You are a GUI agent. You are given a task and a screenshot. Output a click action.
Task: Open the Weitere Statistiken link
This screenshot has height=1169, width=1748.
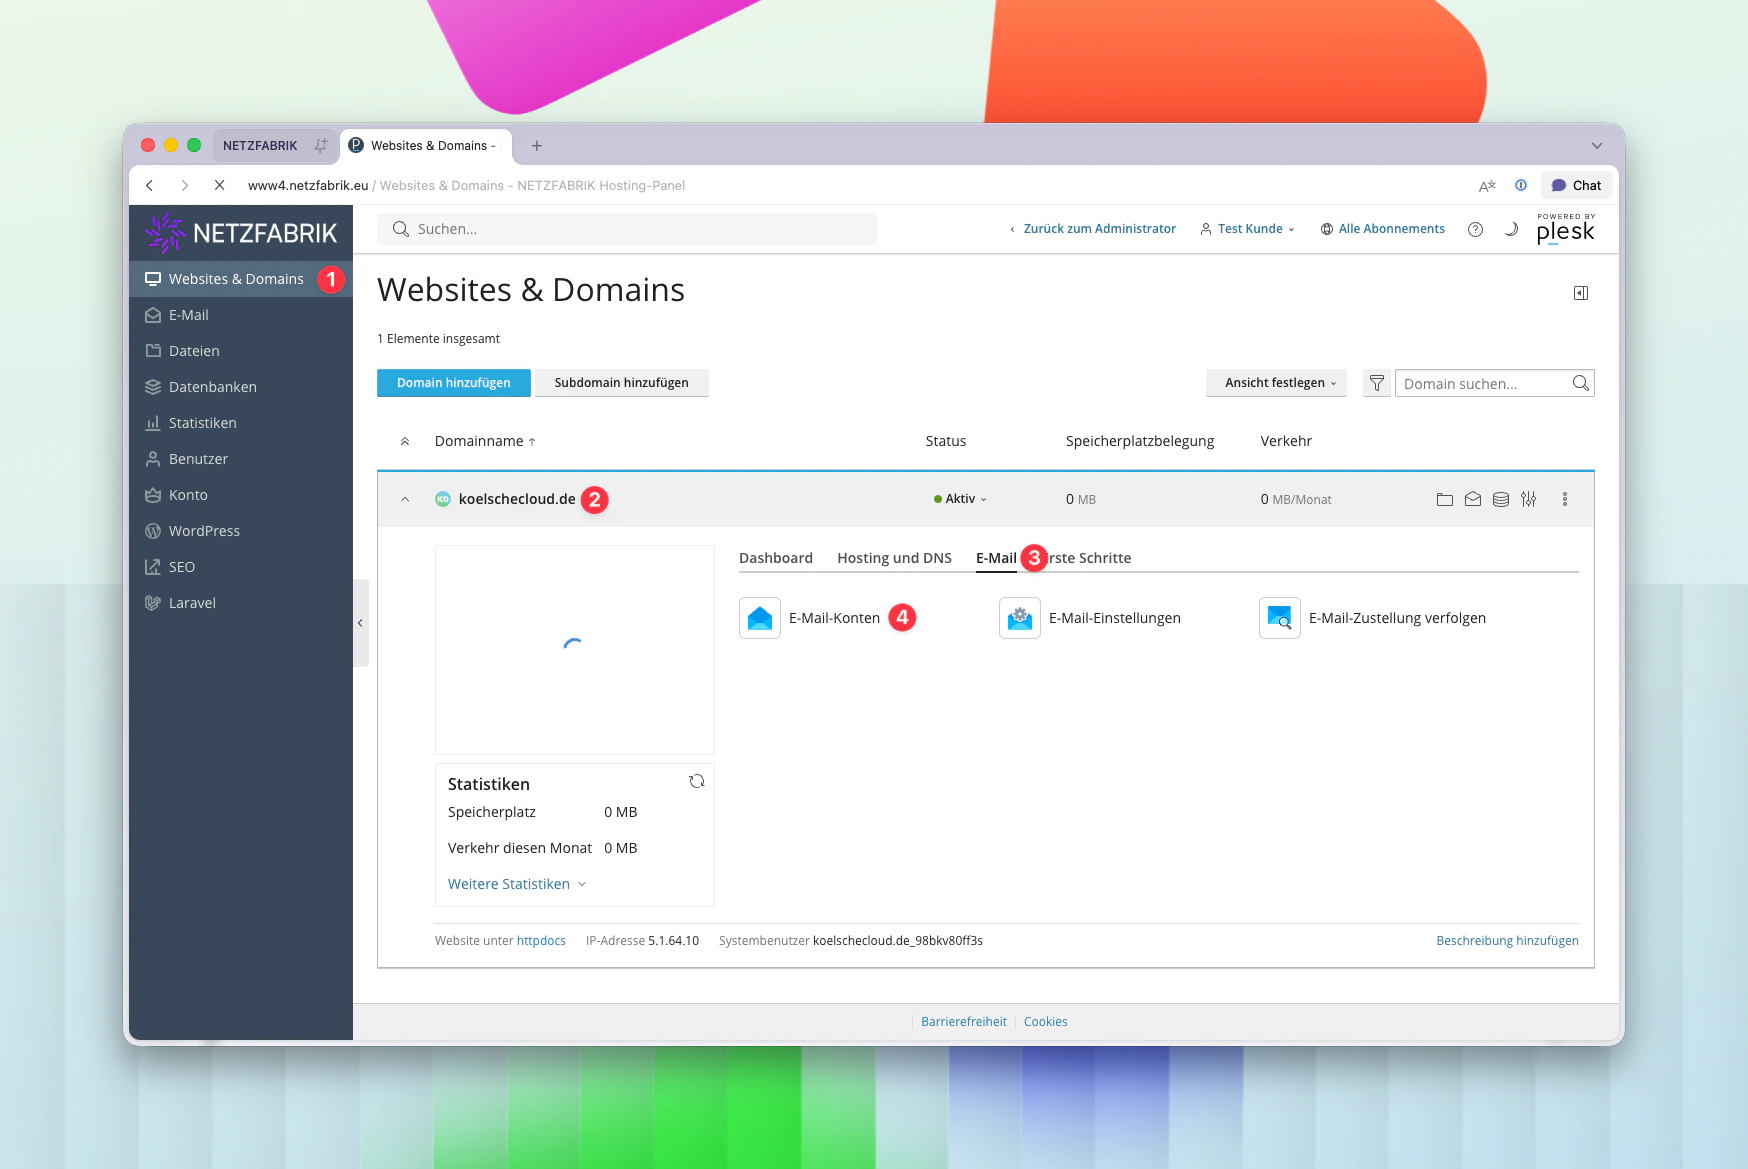(x=508, y=884)
